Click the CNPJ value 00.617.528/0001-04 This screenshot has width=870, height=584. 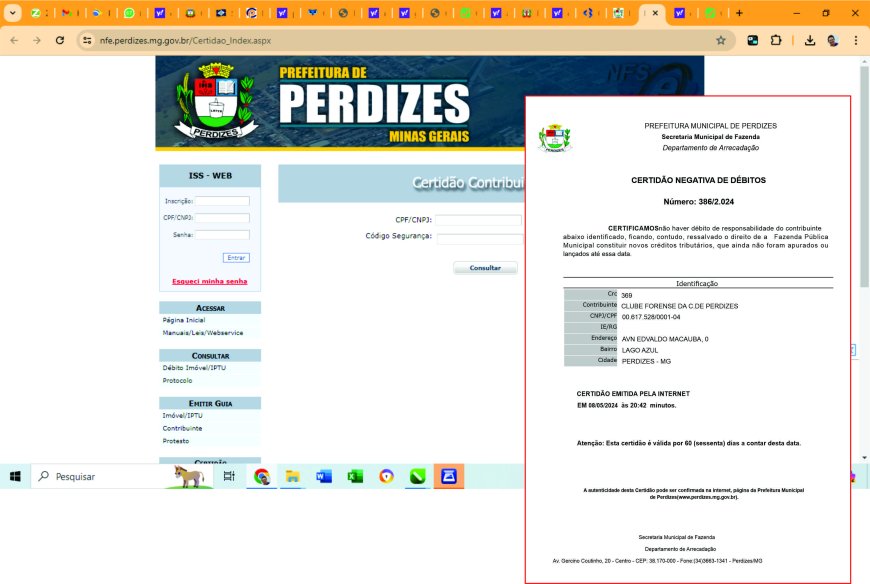point(651,317)
